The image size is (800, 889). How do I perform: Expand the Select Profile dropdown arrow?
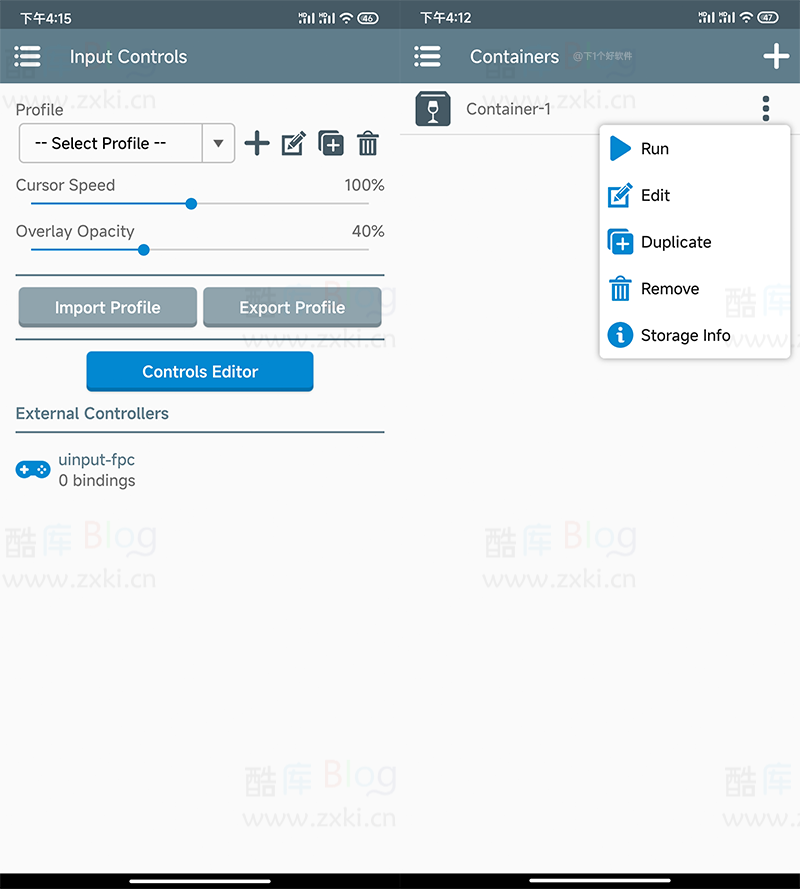[218, 143]
